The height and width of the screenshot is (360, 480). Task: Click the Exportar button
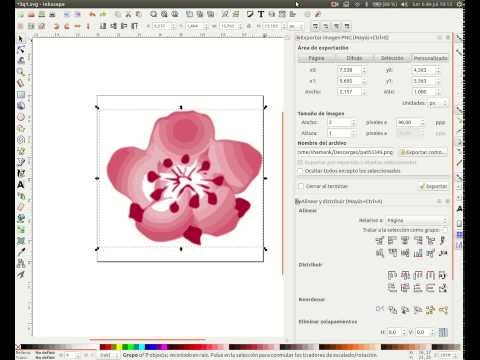(433, 186)
